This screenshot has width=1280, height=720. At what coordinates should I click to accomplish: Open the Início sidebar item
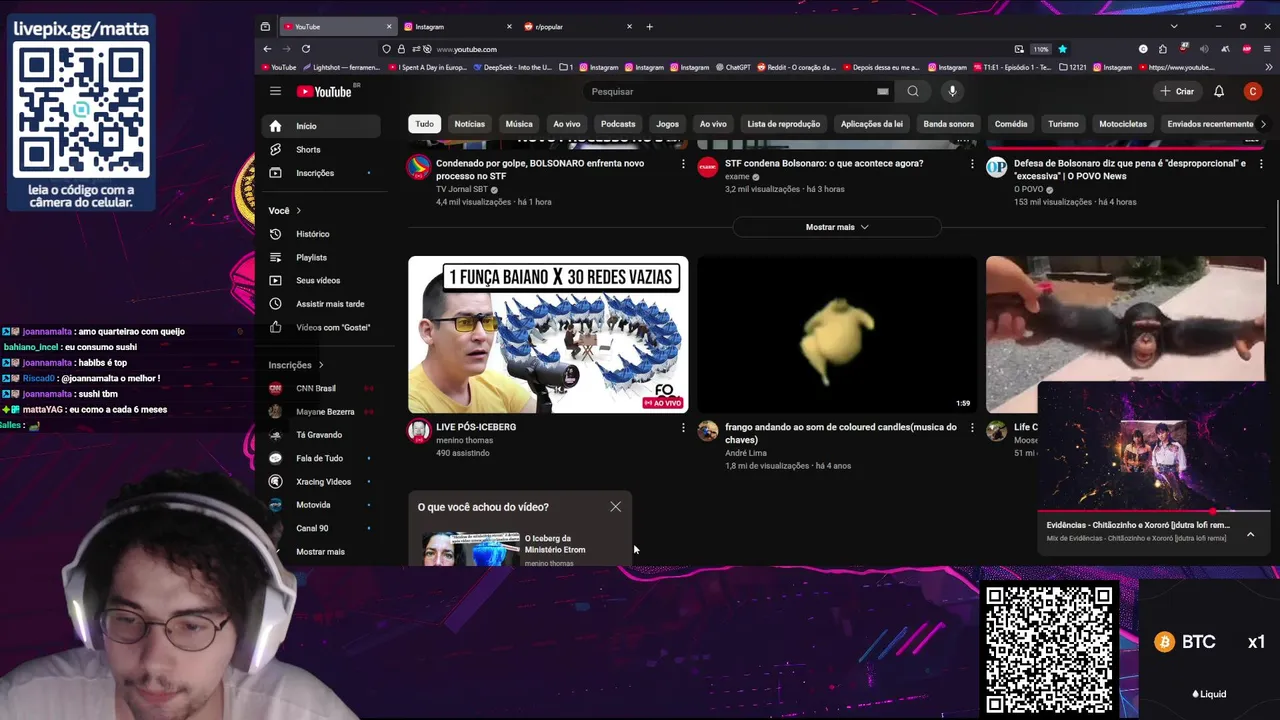322,126
